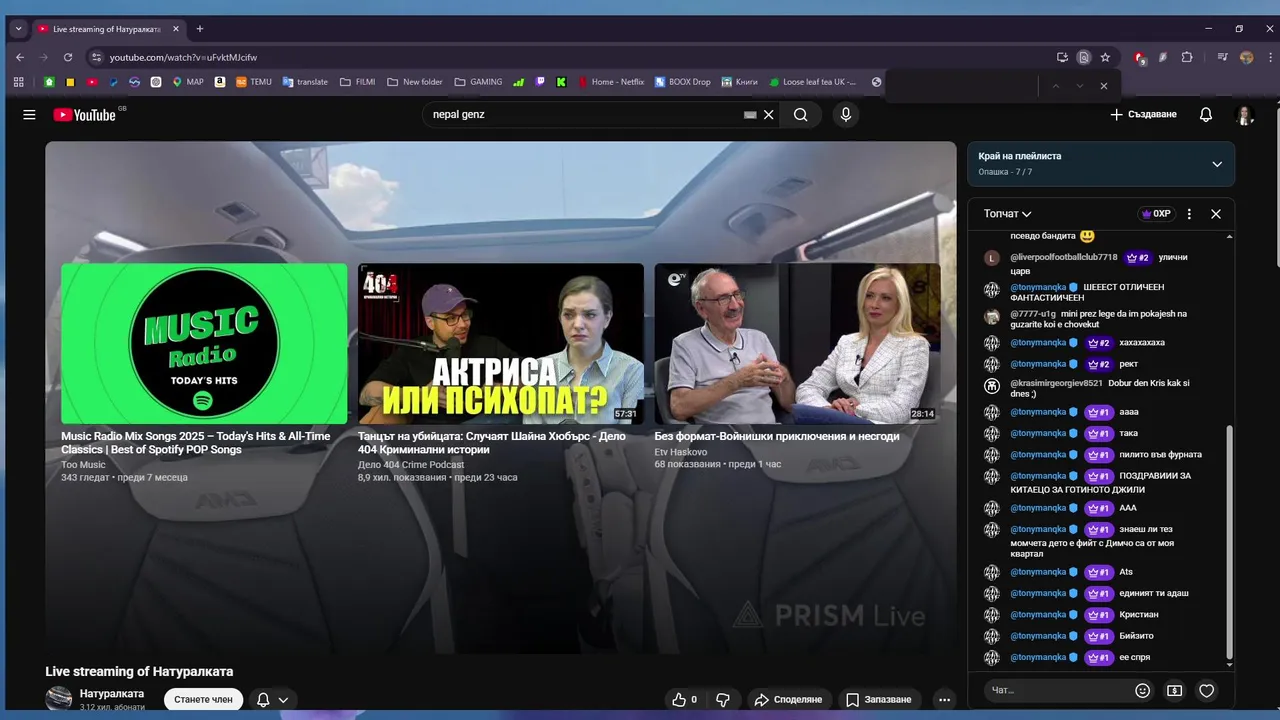The width and height of the screenshot is (1280, 720).
Task: Open the Kick bookmark icon
Action: (561, 82)
